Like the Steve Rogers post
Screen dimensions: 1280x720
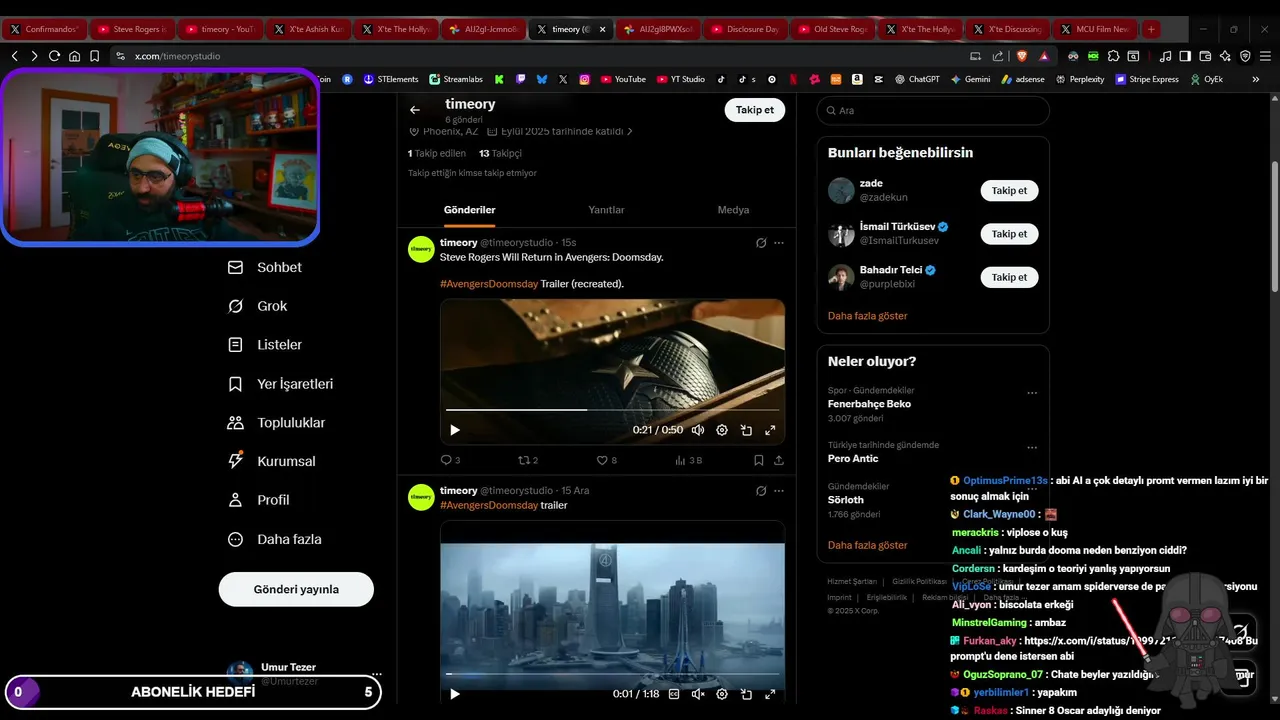click(606, 460)
